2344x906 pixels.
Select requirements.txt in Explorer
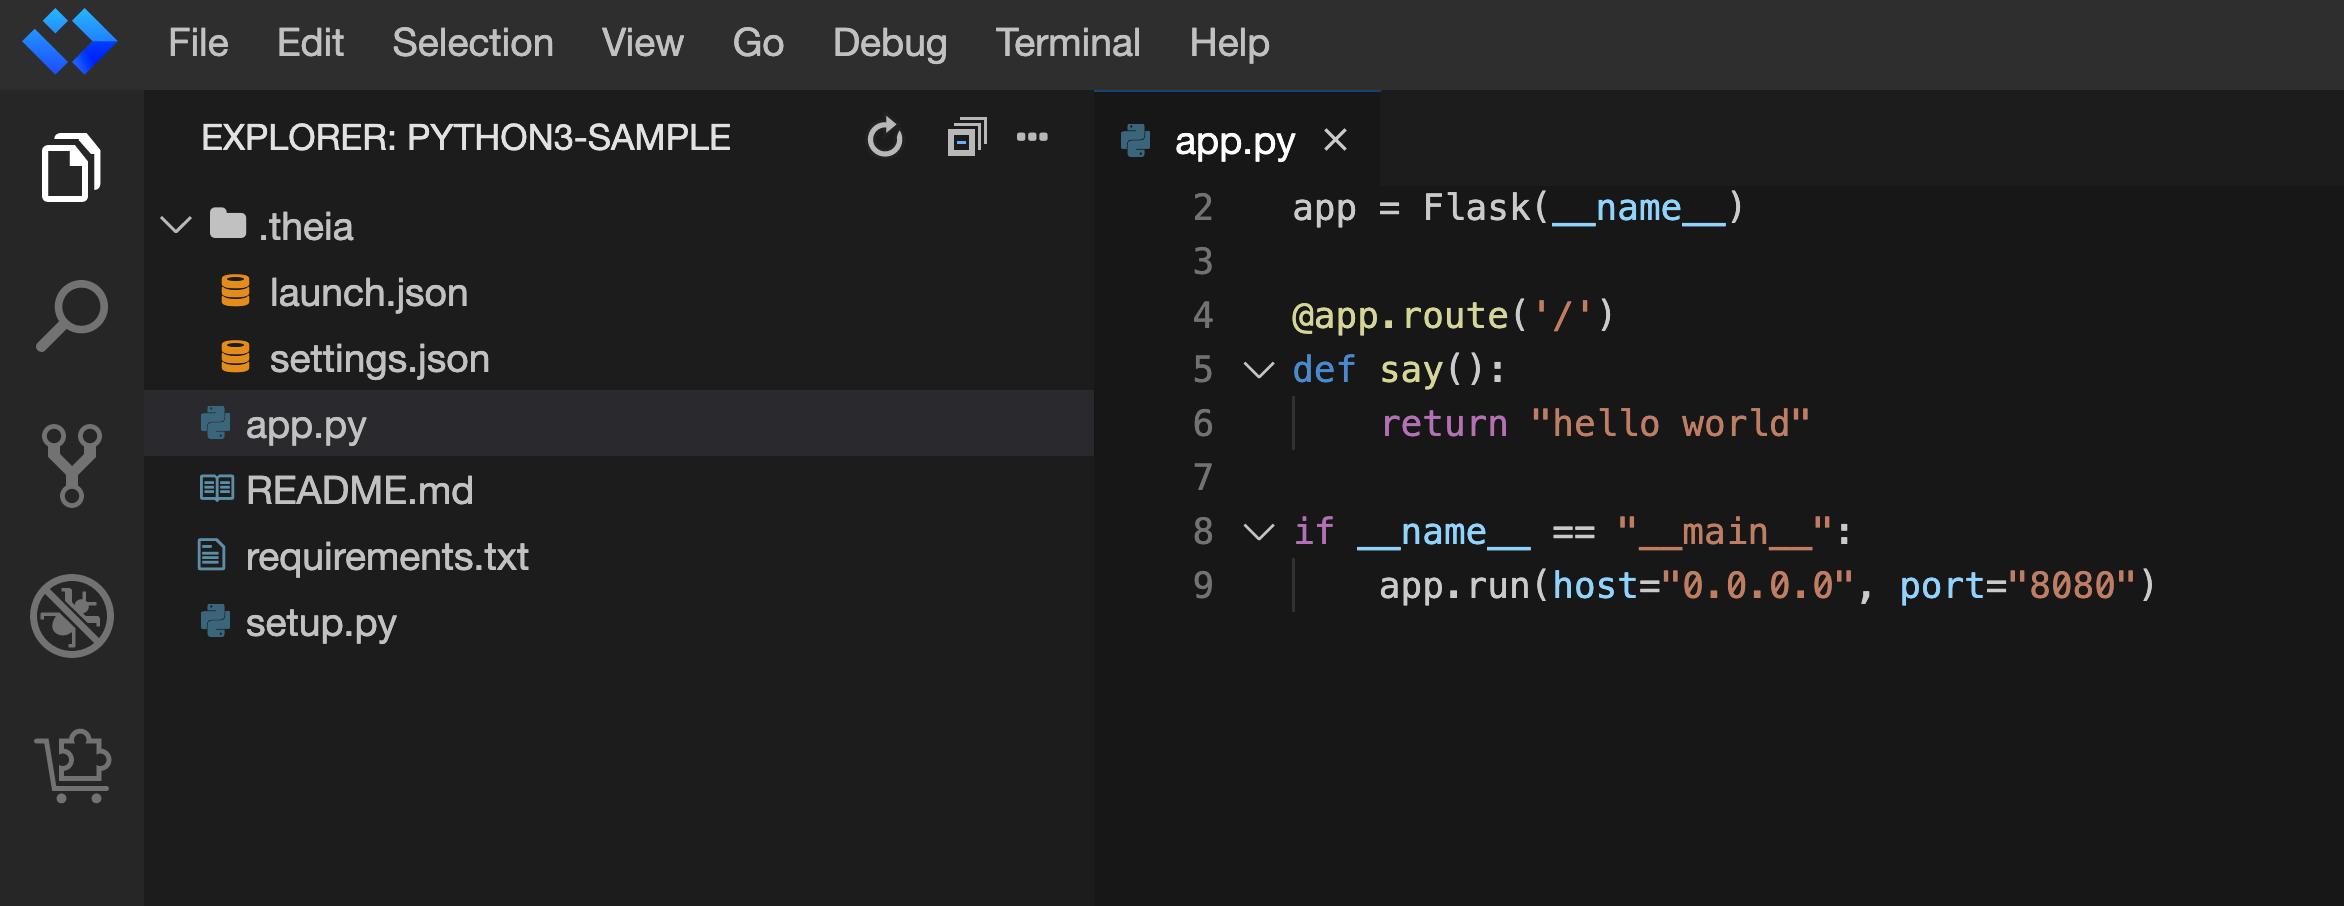click(386, 556)
